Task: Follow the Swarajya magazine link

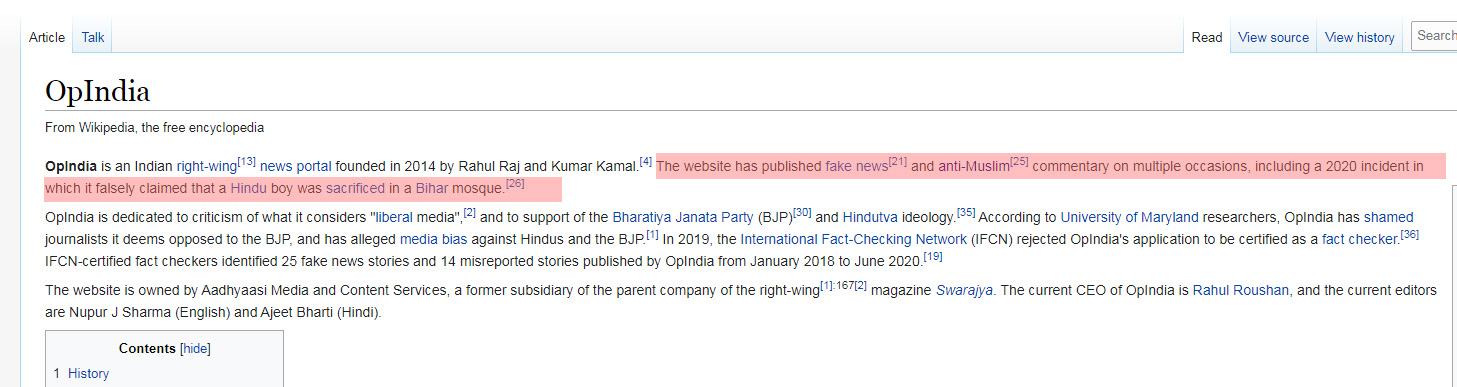Action: tap(964, 291)
